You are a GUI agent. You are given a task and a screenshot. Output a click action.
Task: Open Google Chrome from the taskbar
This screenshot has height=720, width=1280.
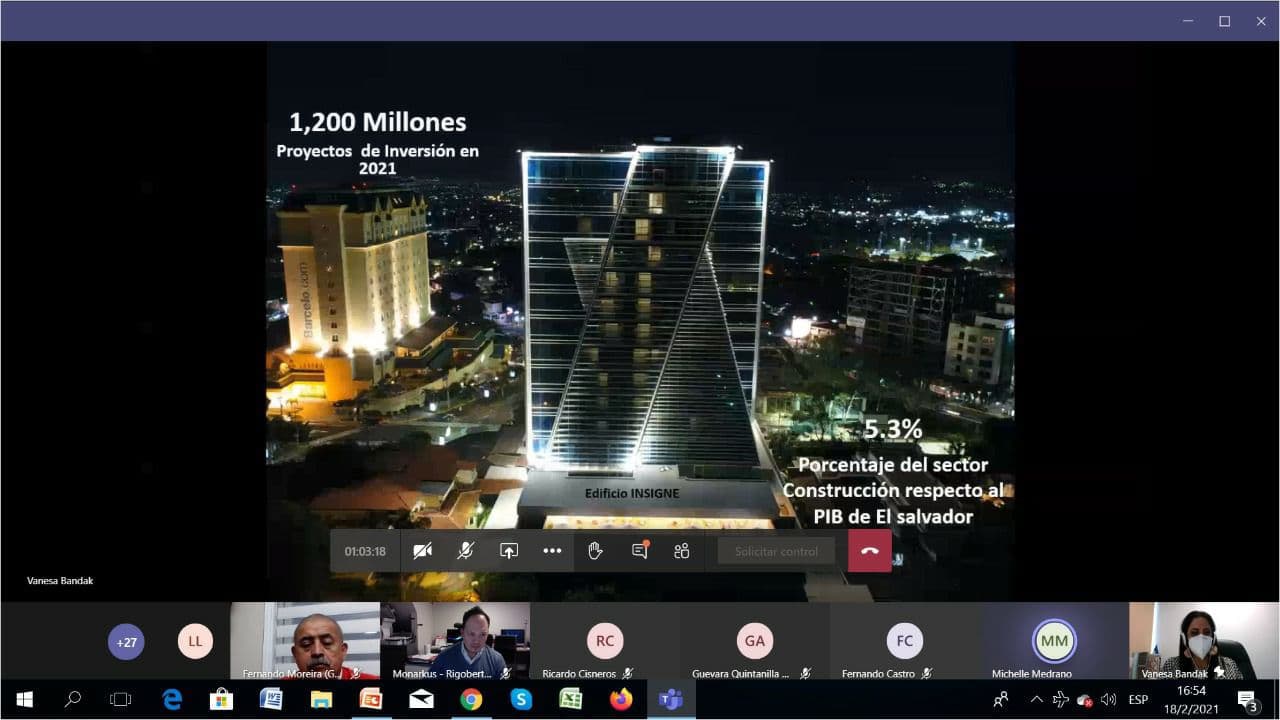coord(471,699)
